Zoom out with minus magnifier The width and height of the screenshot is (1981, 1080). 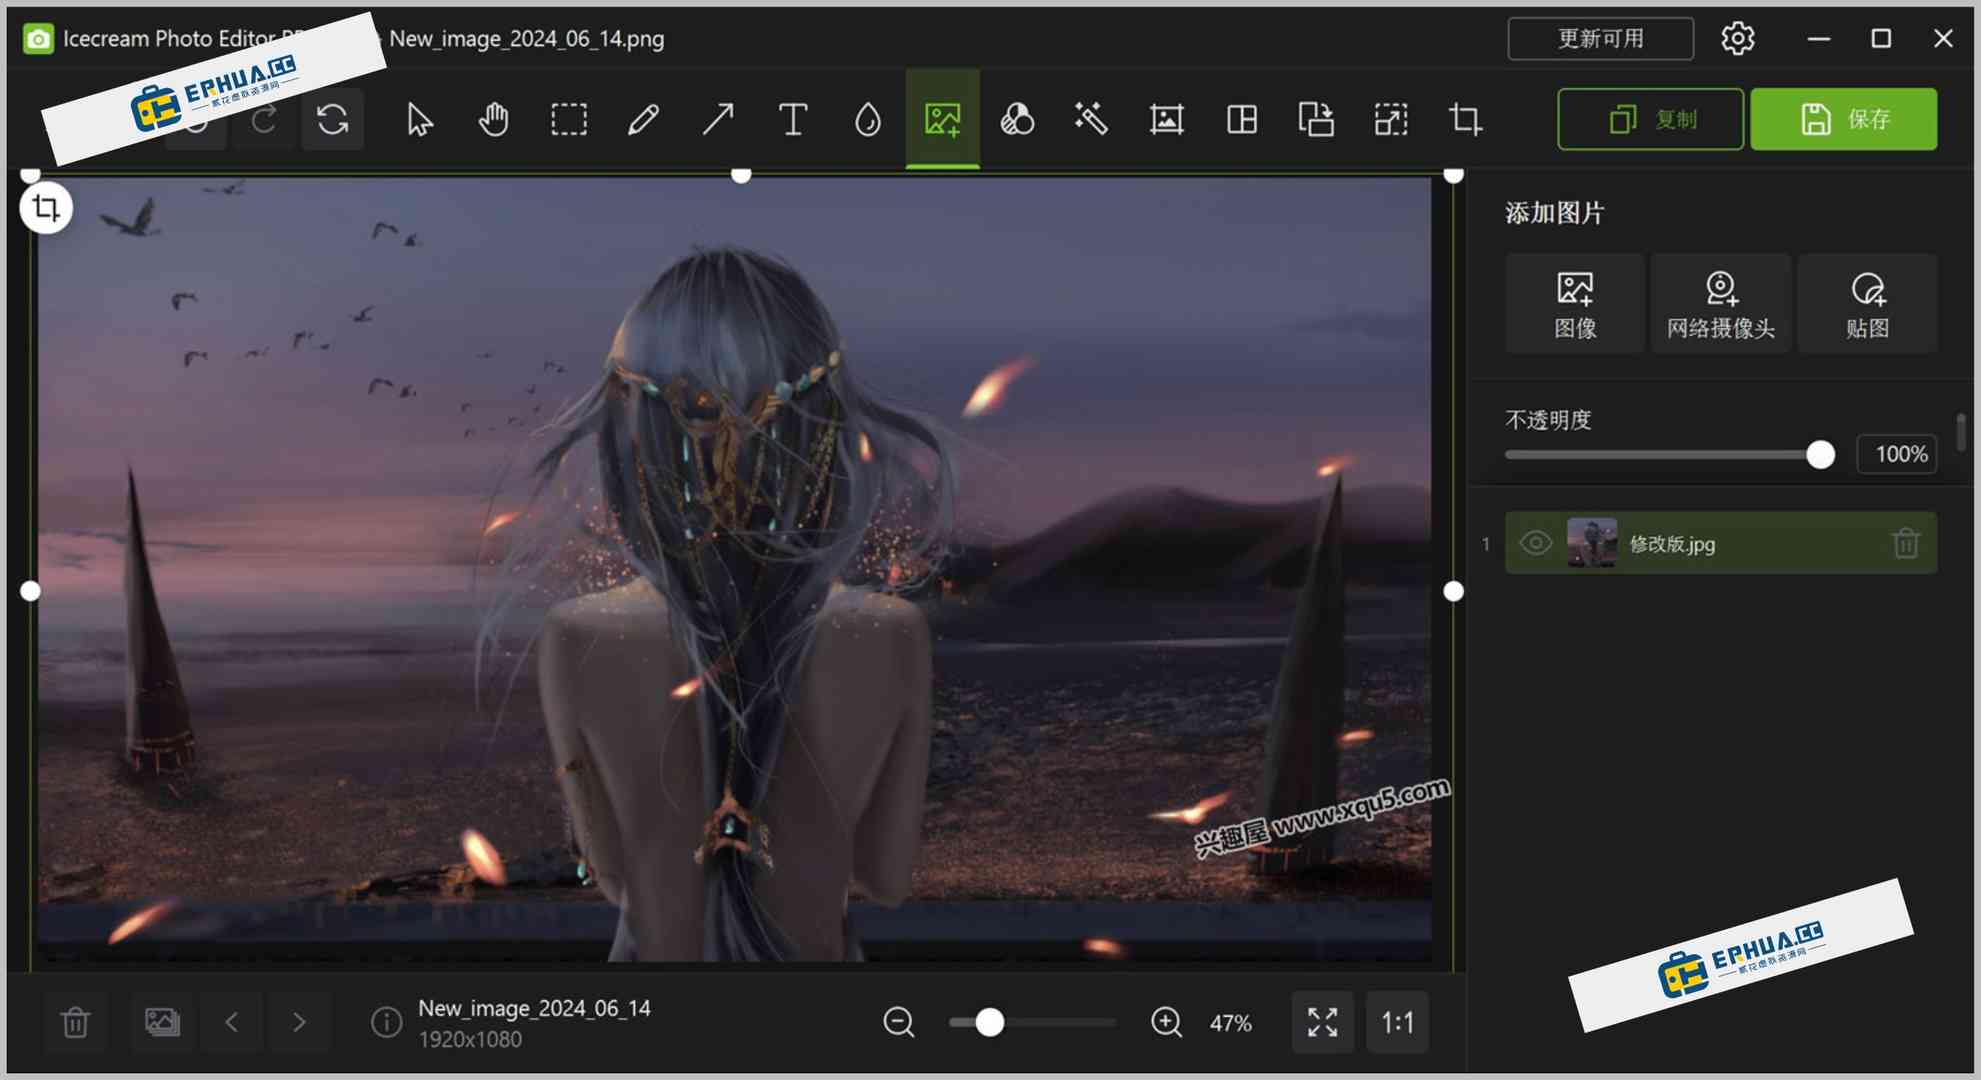898,1022
